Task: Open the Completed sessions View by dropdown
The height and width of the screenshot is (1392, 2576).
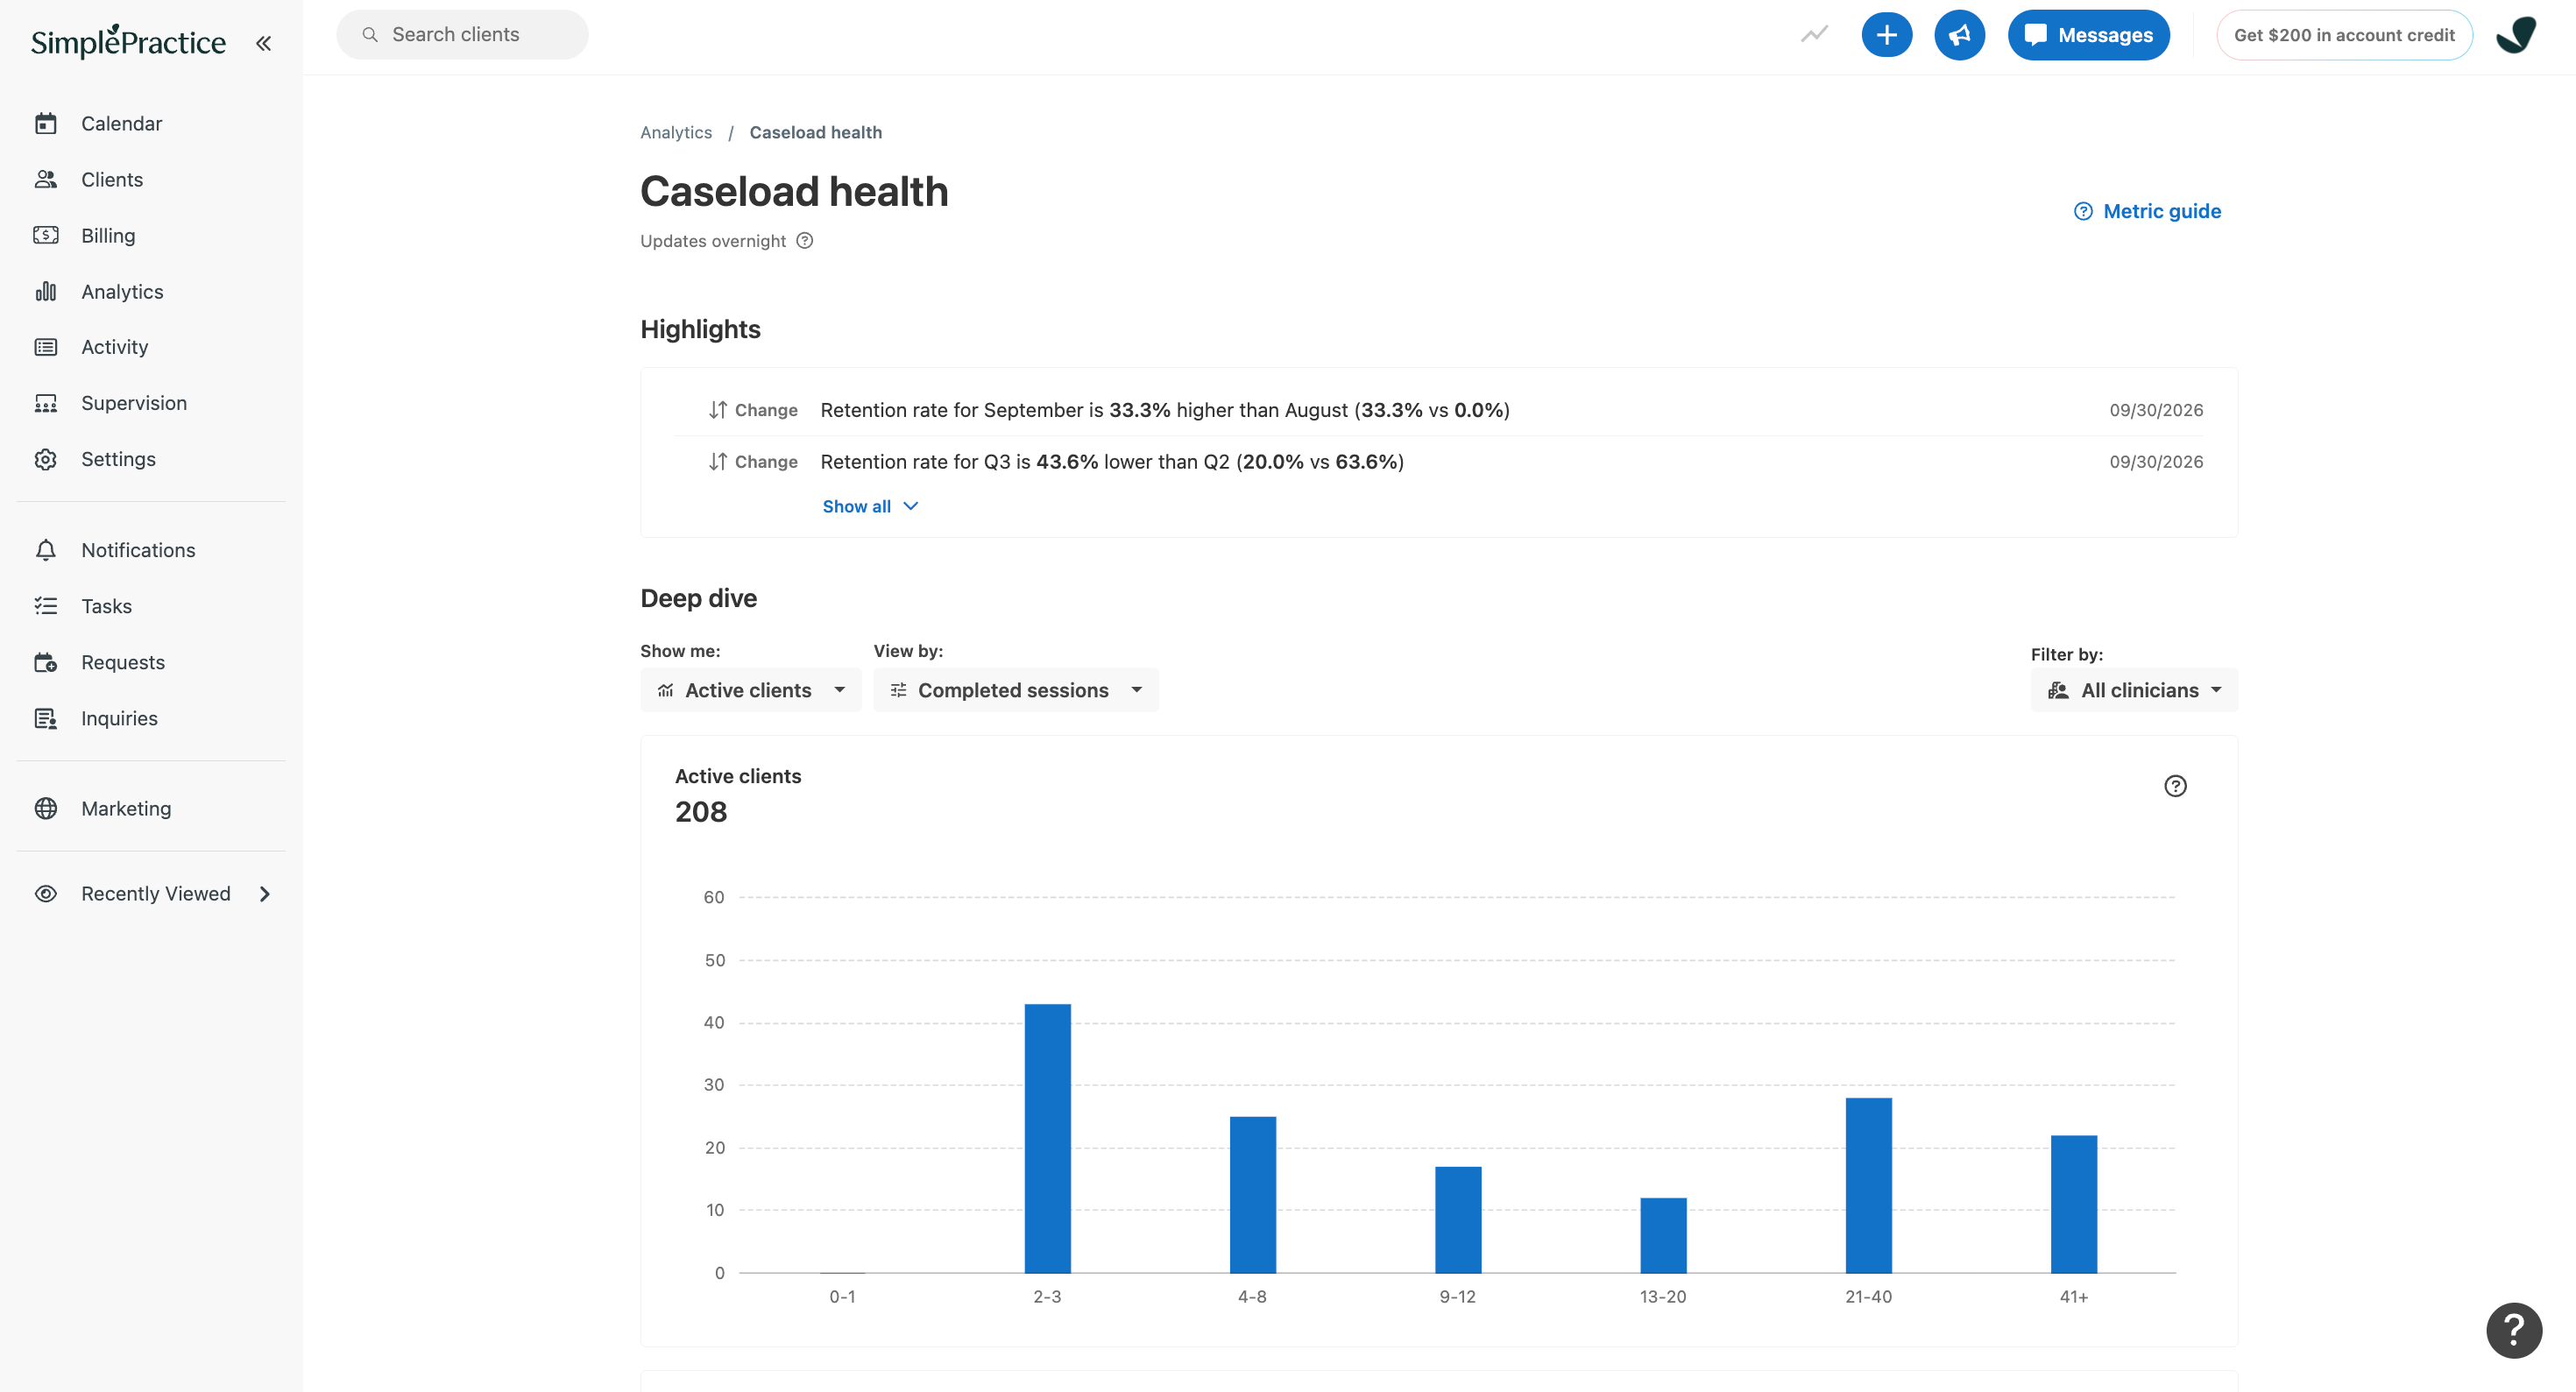Action: coord(1015,690)
